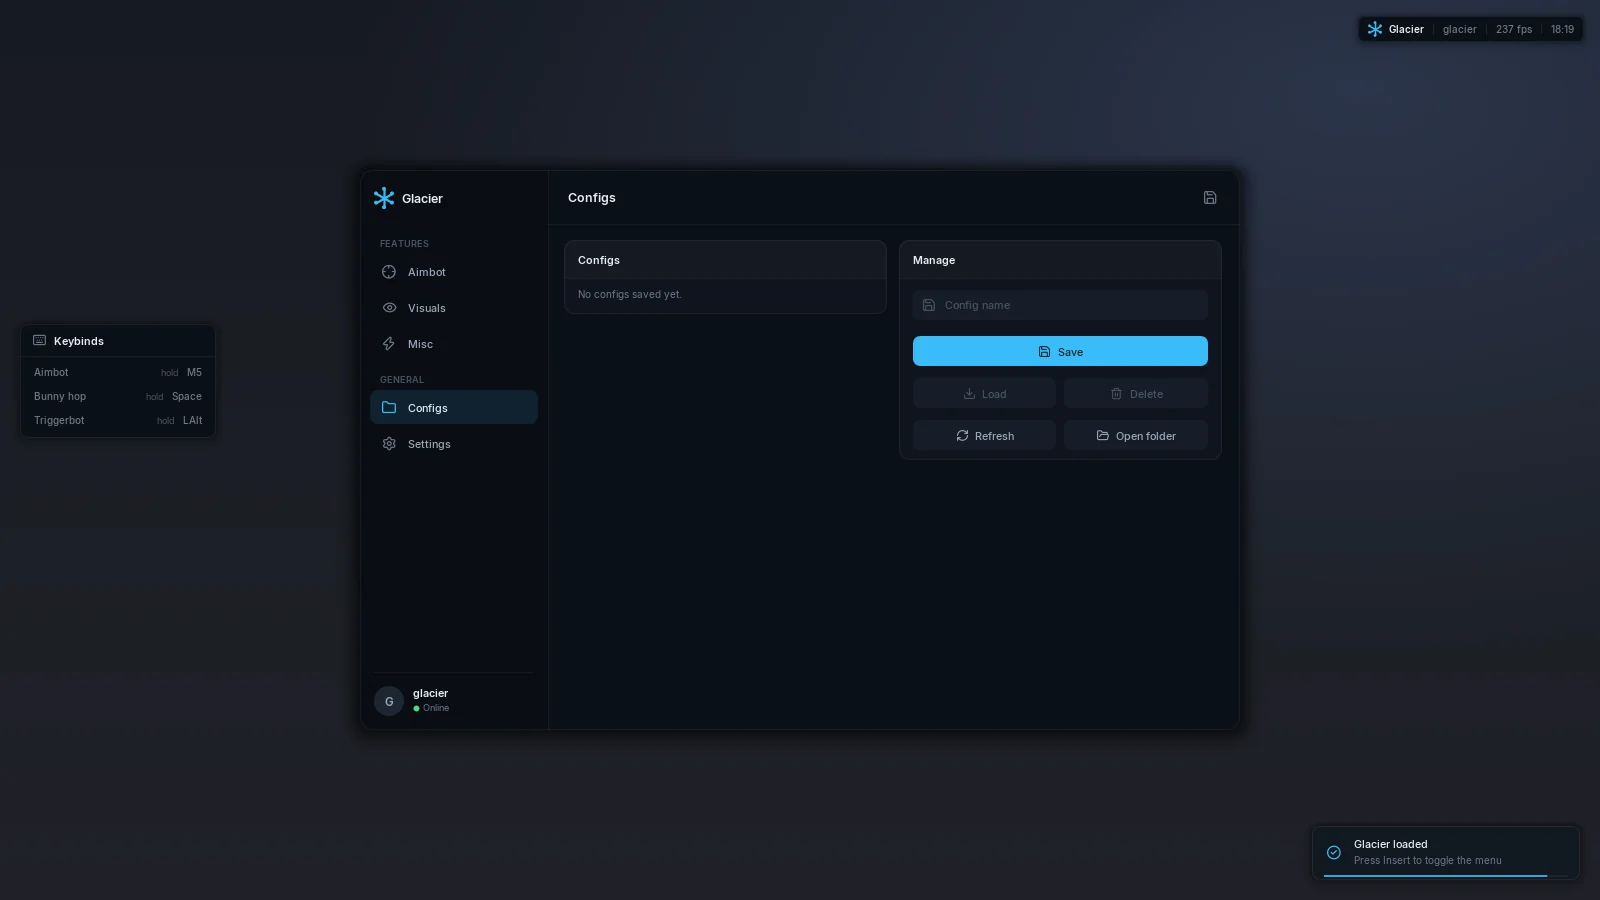Click the Open folder button

[1136, 436]
